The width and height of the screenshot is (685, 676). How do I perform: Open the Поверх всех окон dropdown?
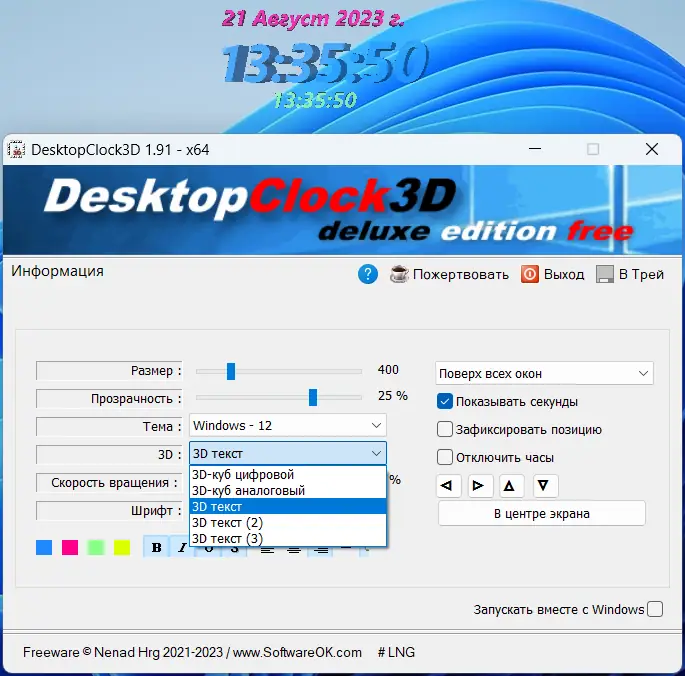coord(544,373)
